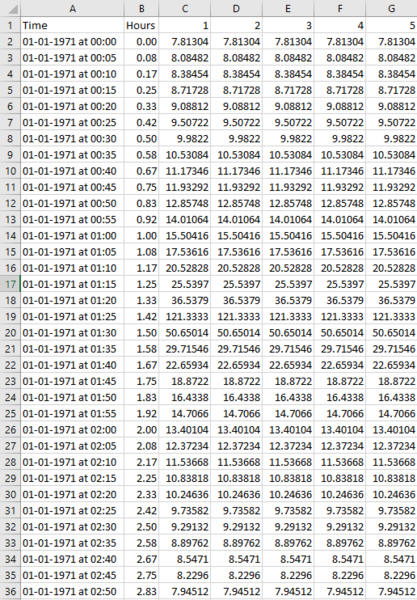The image size is (417, 600).
Task: Select 9.29132 in column F
Action: click(x=340, y=527)
